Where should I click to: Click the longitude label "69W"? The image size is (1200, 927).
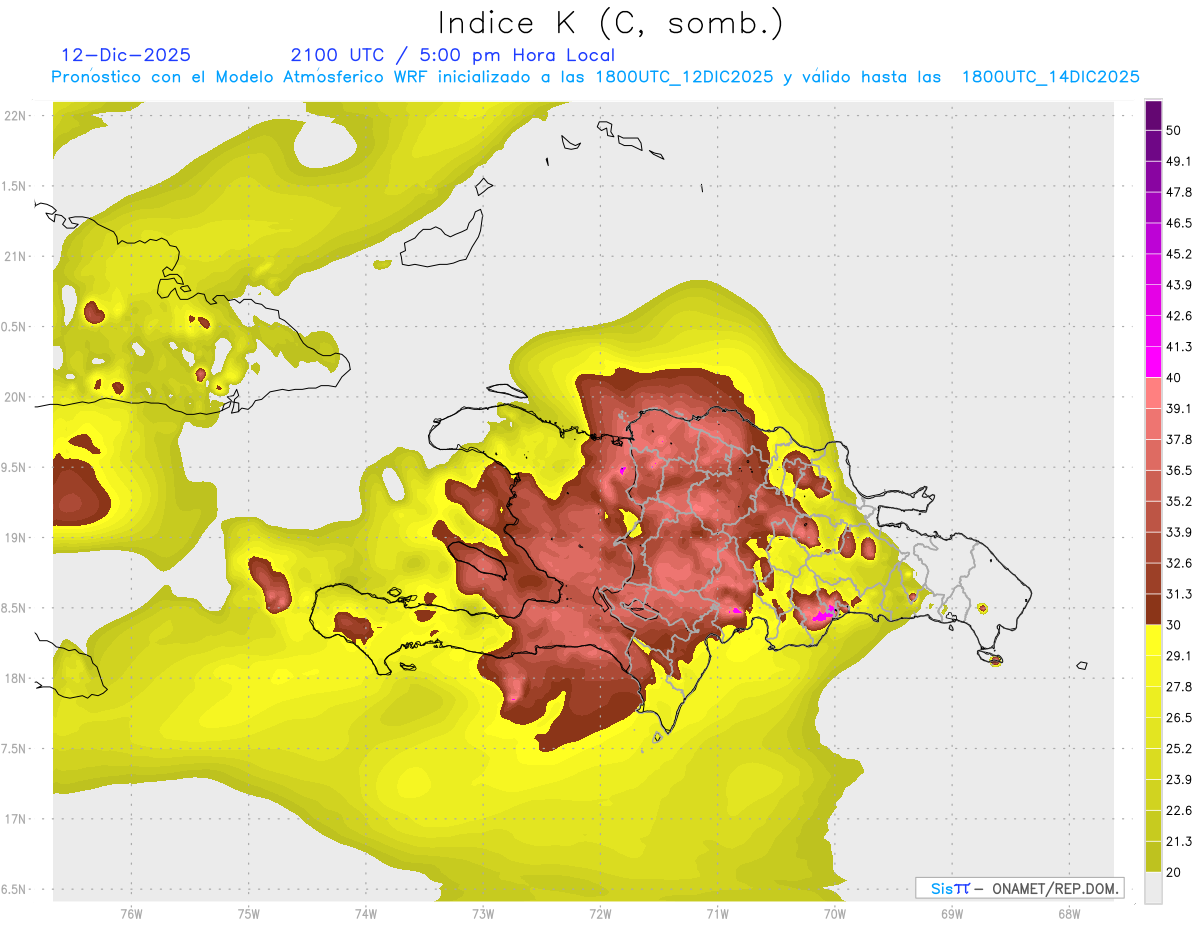click(952, 914)
